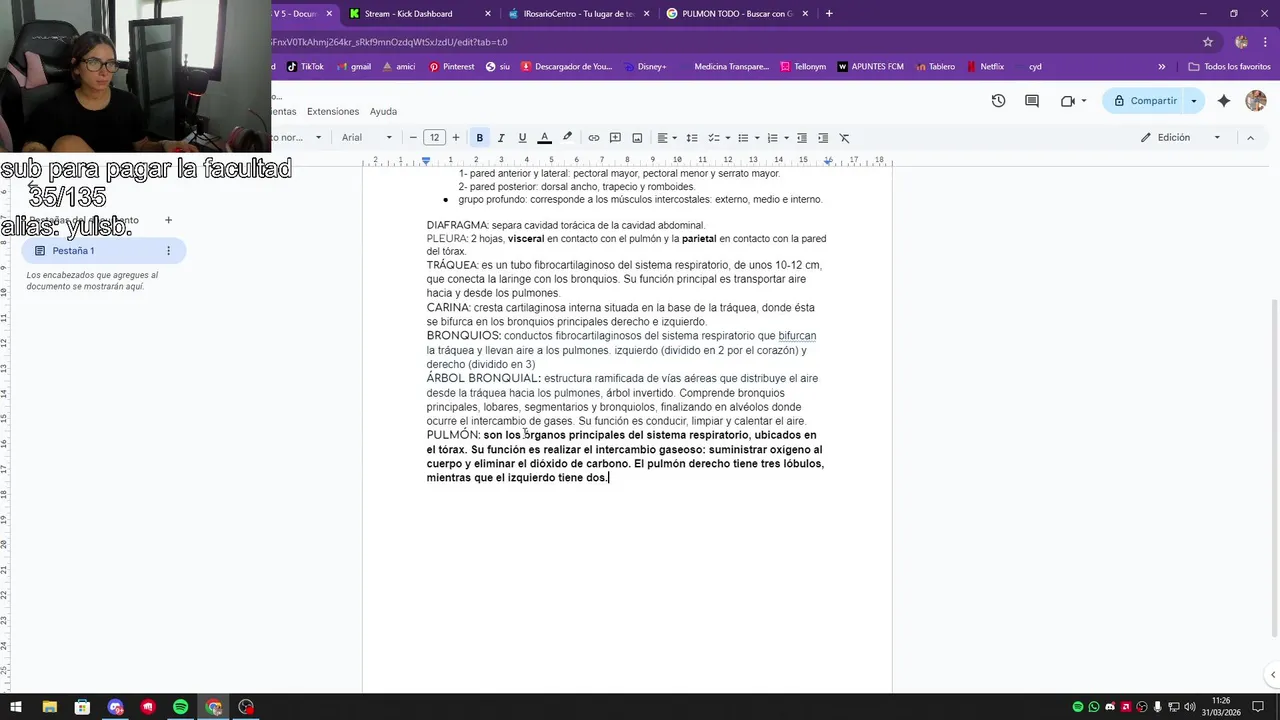Open the highlight color picker
Image resolution: width=1280 pixels, height=720 pixels.
coord(567,138)
